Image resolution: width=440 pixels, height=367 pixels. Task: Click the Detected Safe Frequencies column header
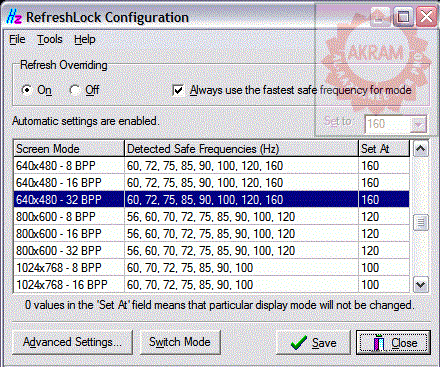pyautogui.click(x=241, y=149)
